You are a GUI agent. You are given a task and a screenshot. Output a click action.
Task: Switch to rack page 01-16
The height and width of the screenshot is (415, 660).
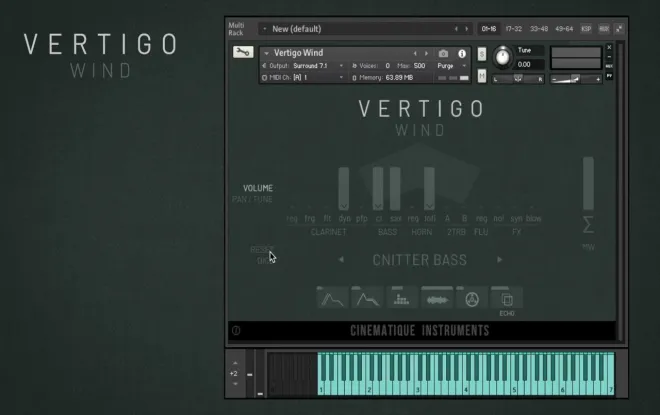489,29
